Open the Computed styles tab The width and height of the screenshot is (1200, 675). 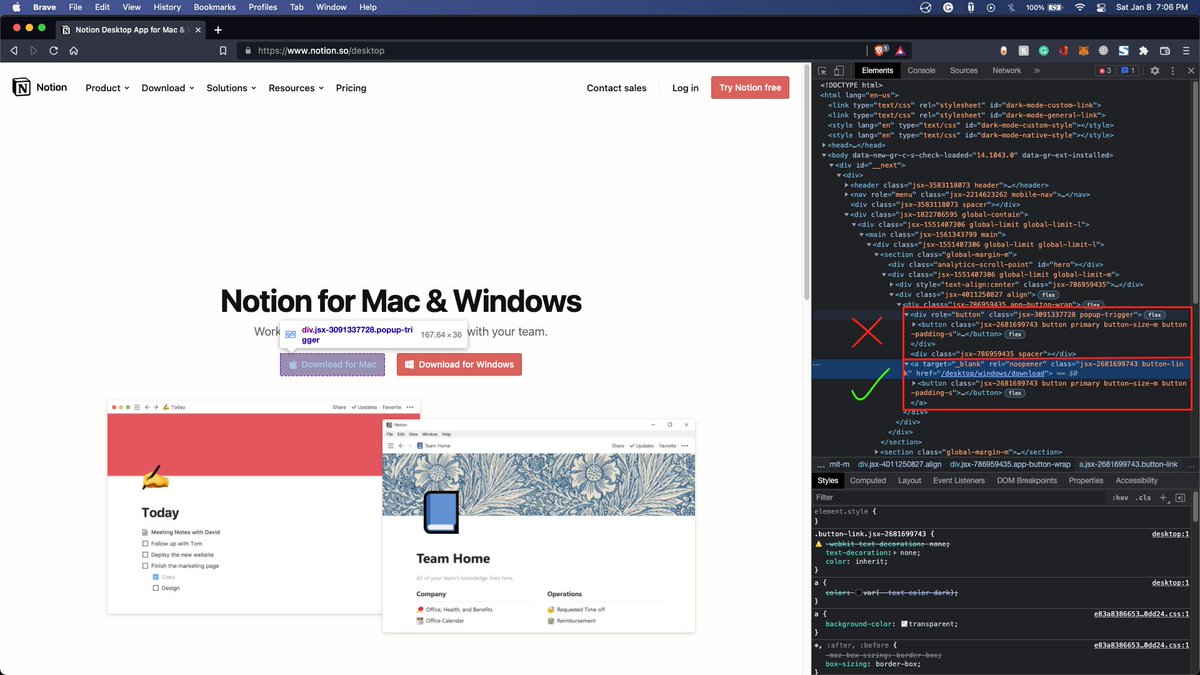tap(868, 481)
